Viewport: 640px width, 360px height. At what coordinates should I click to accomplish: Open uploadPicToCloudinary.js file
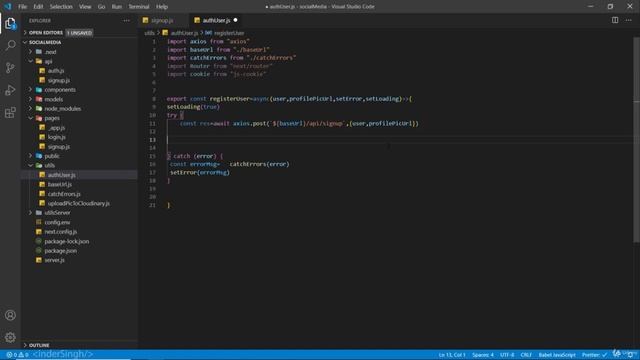(79, 203)
